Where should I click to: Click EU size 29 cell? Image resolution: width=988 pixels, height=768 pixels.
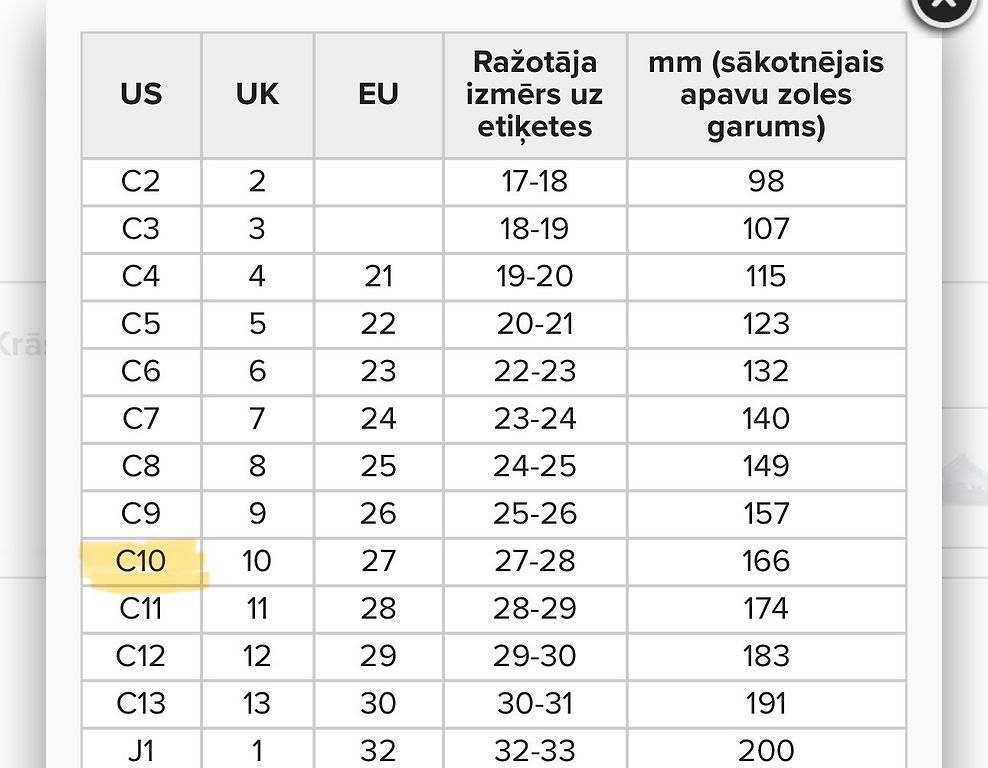(x=379, y=656)
